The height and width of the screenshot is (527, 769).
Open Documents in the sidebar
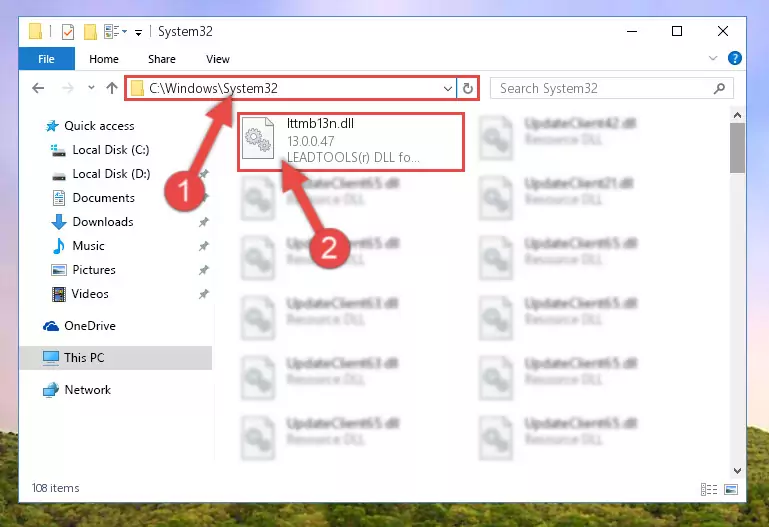(103, 198)
